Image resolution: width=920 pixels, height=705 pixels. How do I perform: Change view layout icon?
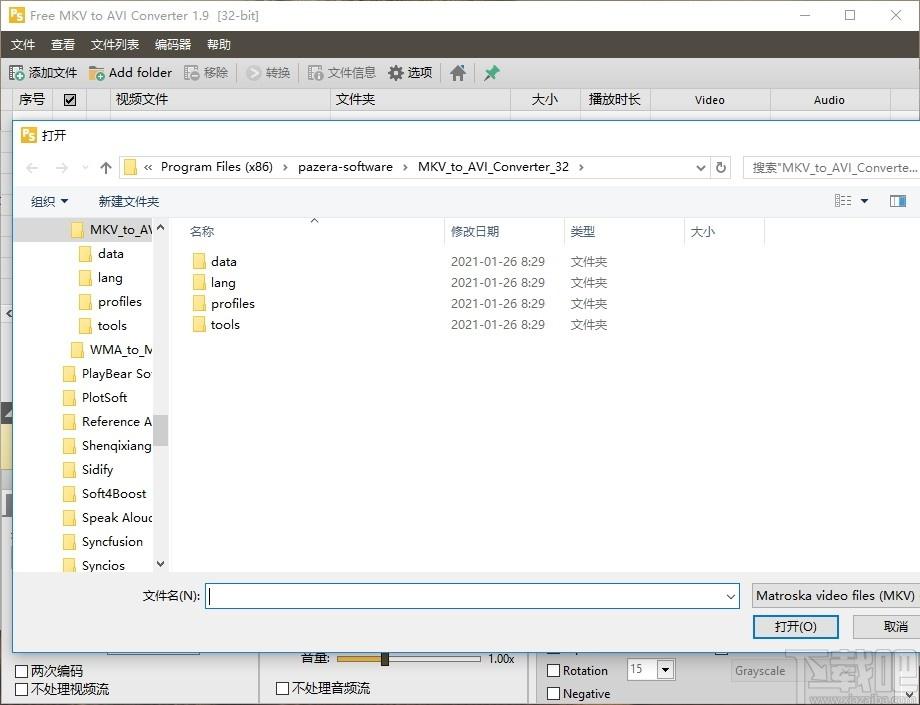tap(843, 201)
